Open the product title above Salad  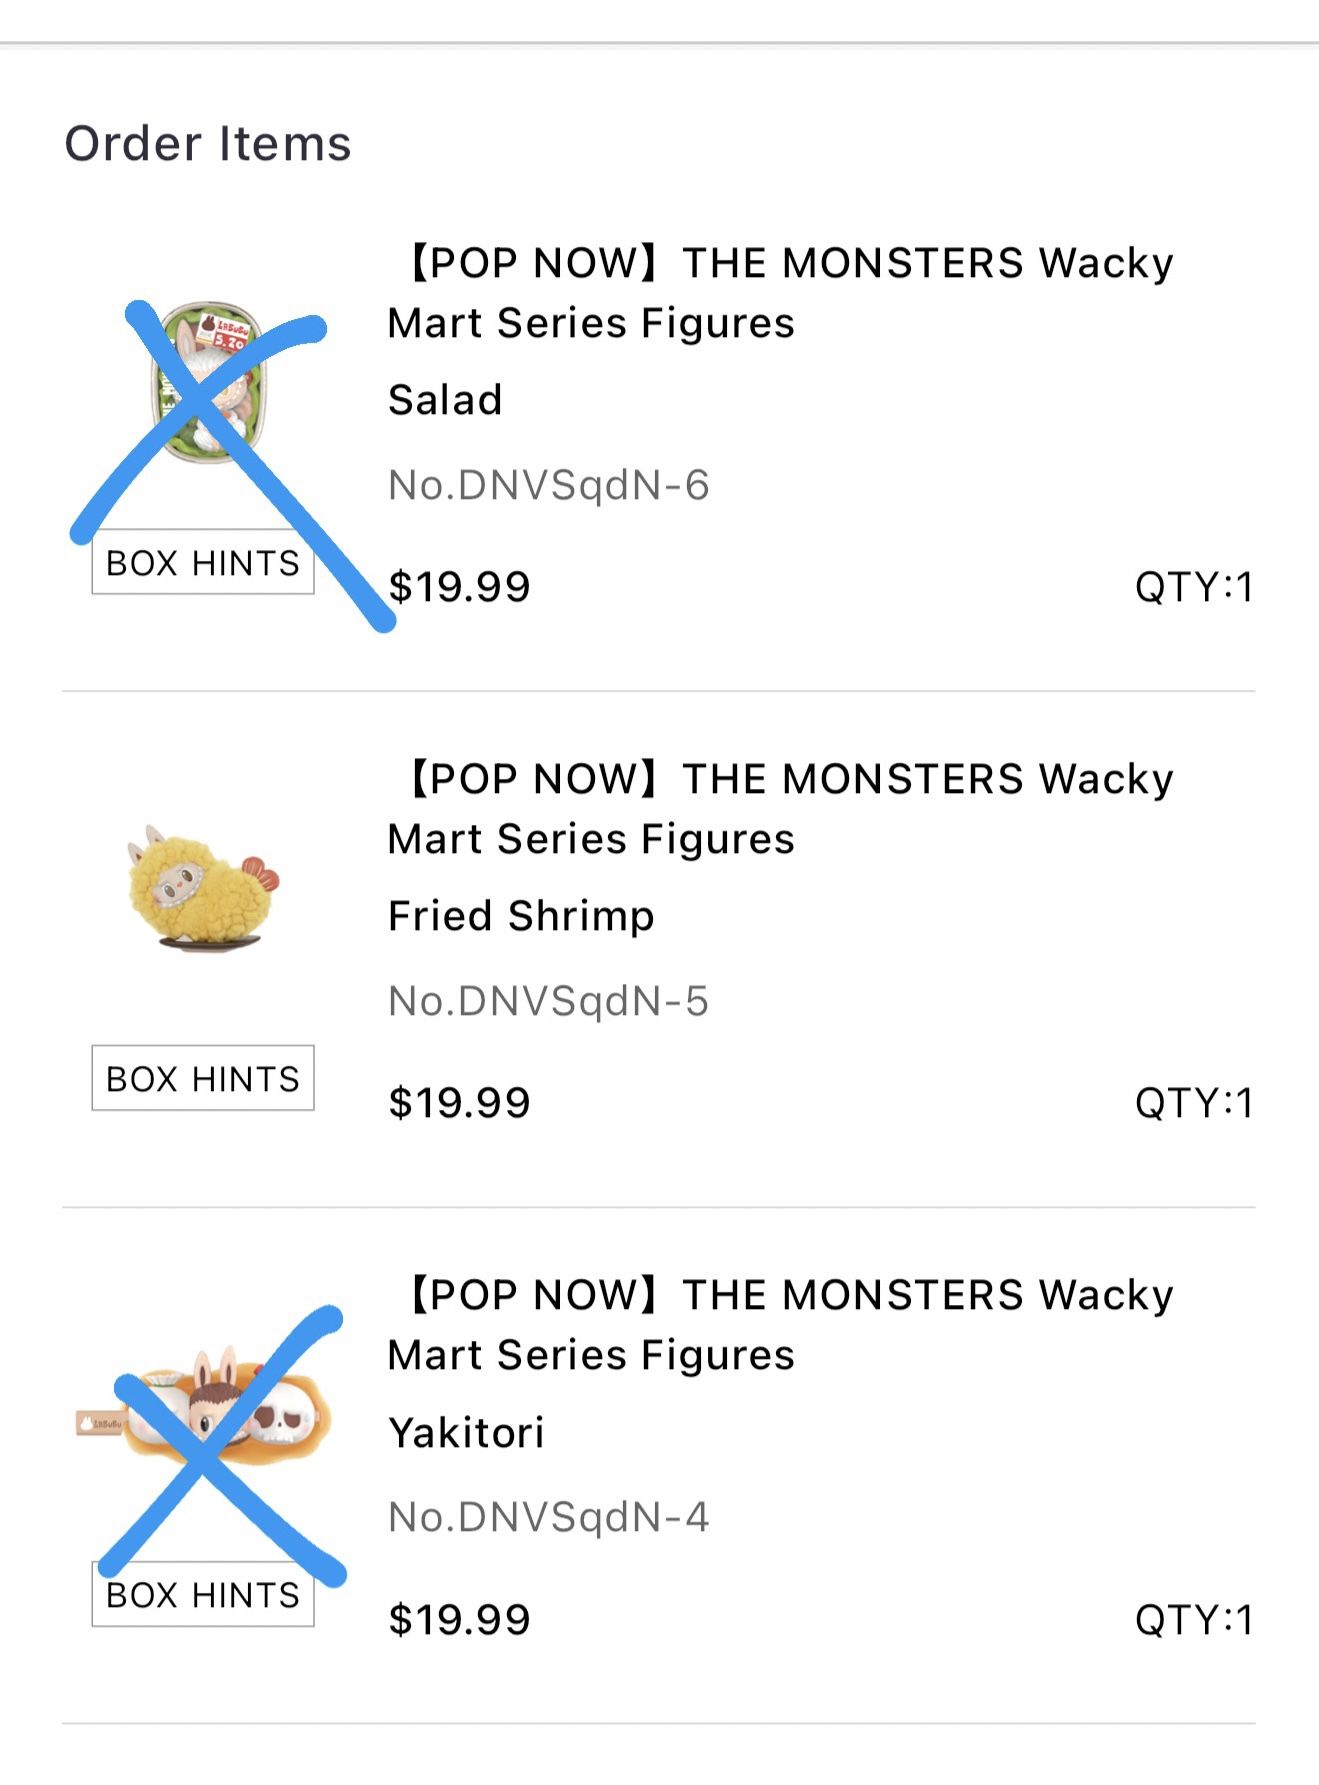pos(780,292)
